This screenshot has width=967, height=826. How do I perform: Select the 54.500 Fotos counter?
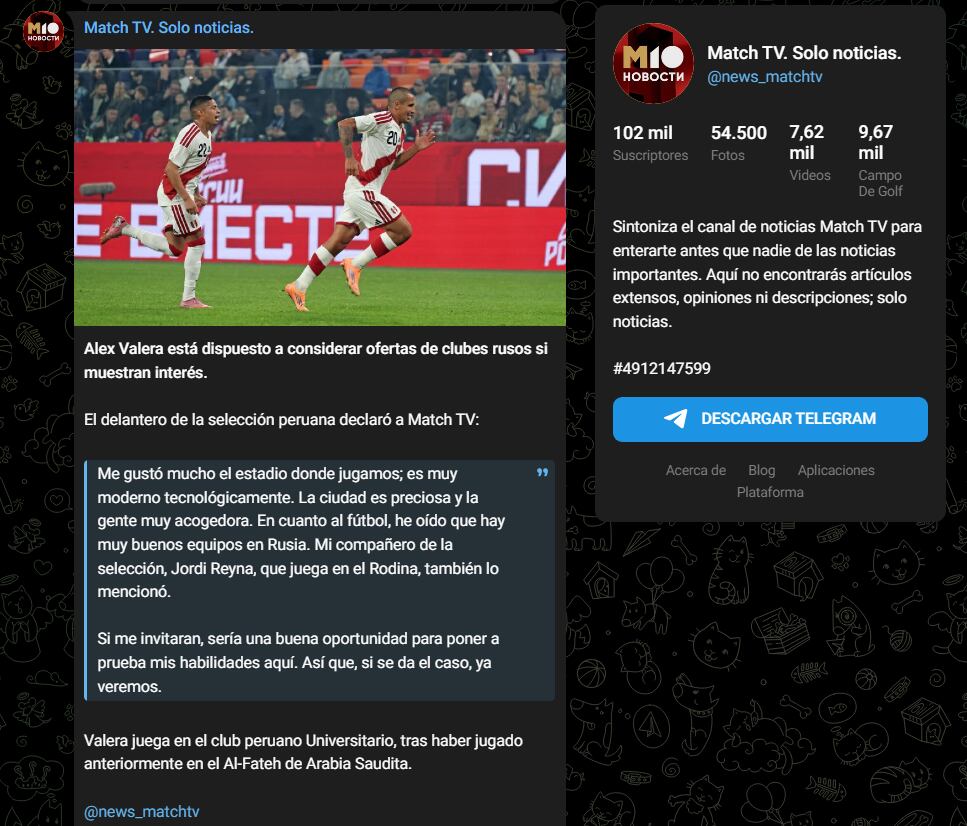(x=738, y=143)
